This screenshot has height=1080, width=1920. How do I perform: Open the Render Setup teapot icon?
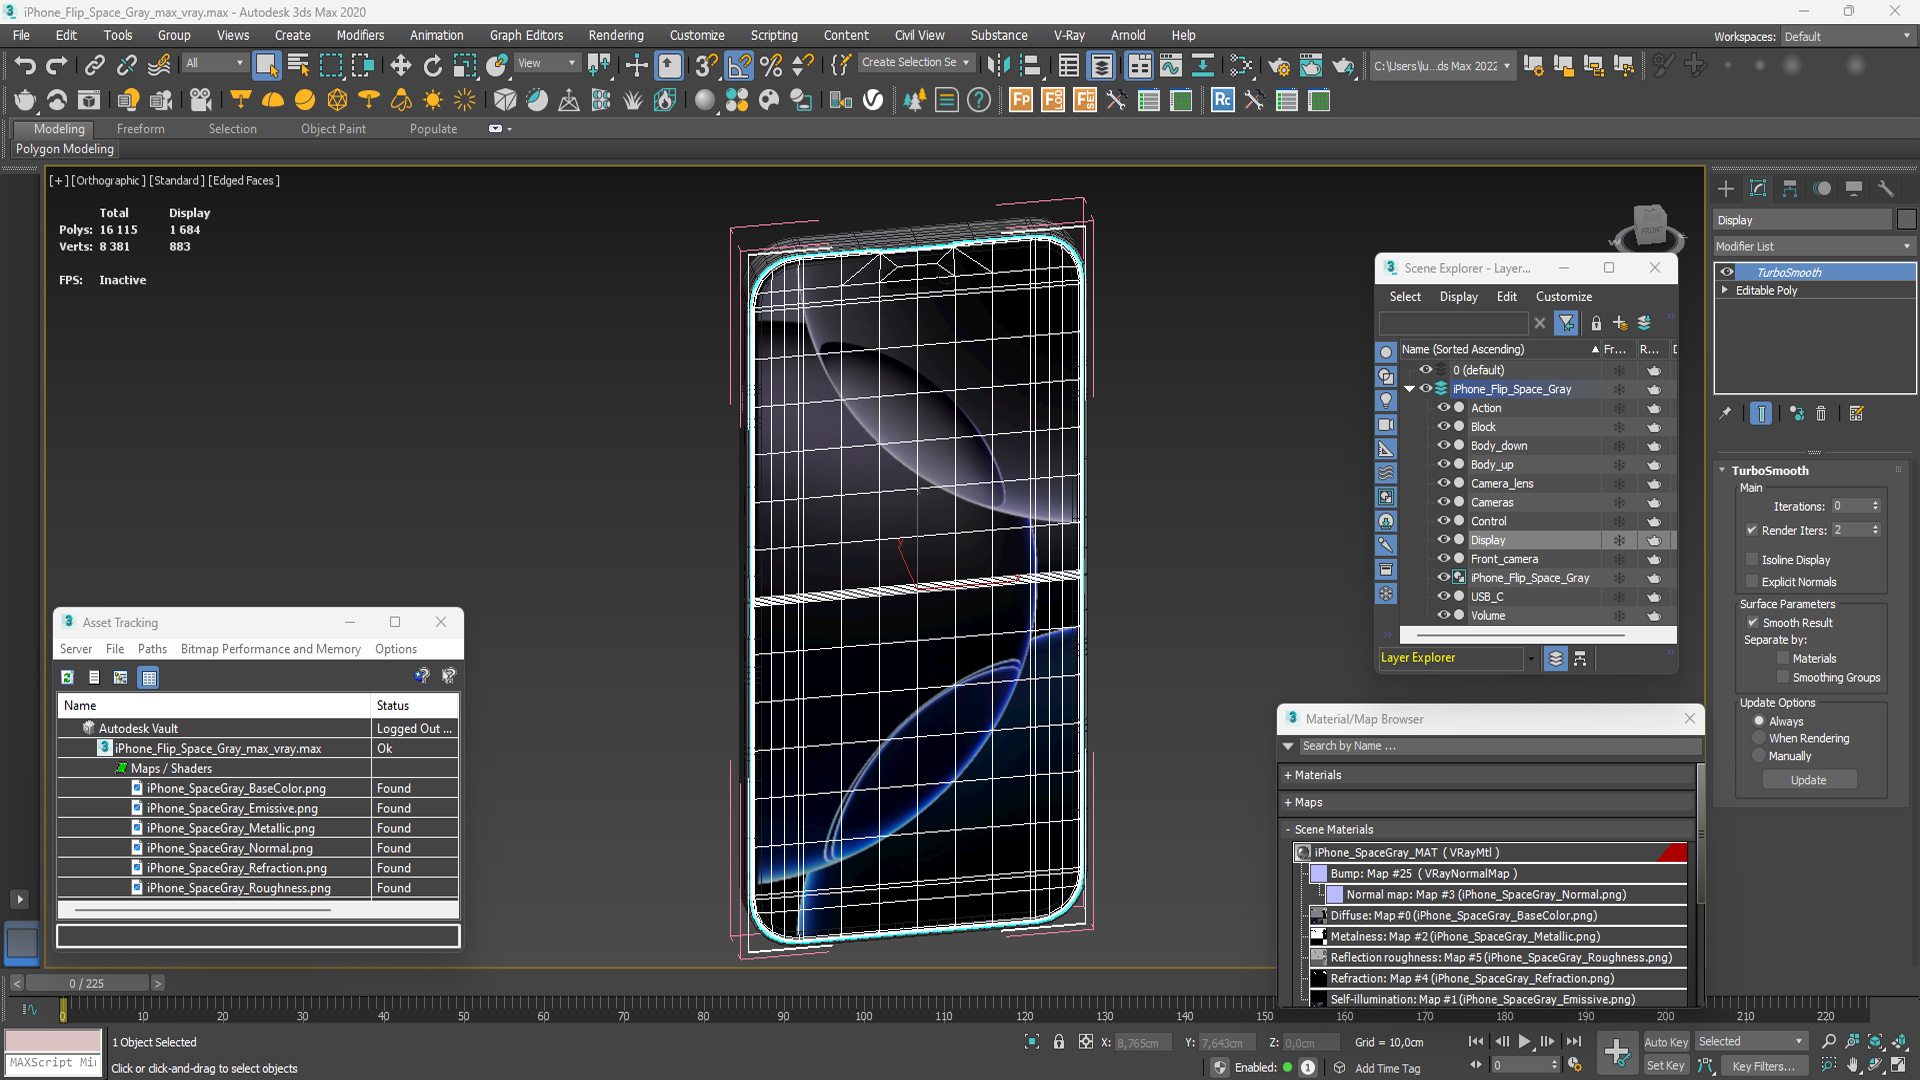[x=1278, y=66]
